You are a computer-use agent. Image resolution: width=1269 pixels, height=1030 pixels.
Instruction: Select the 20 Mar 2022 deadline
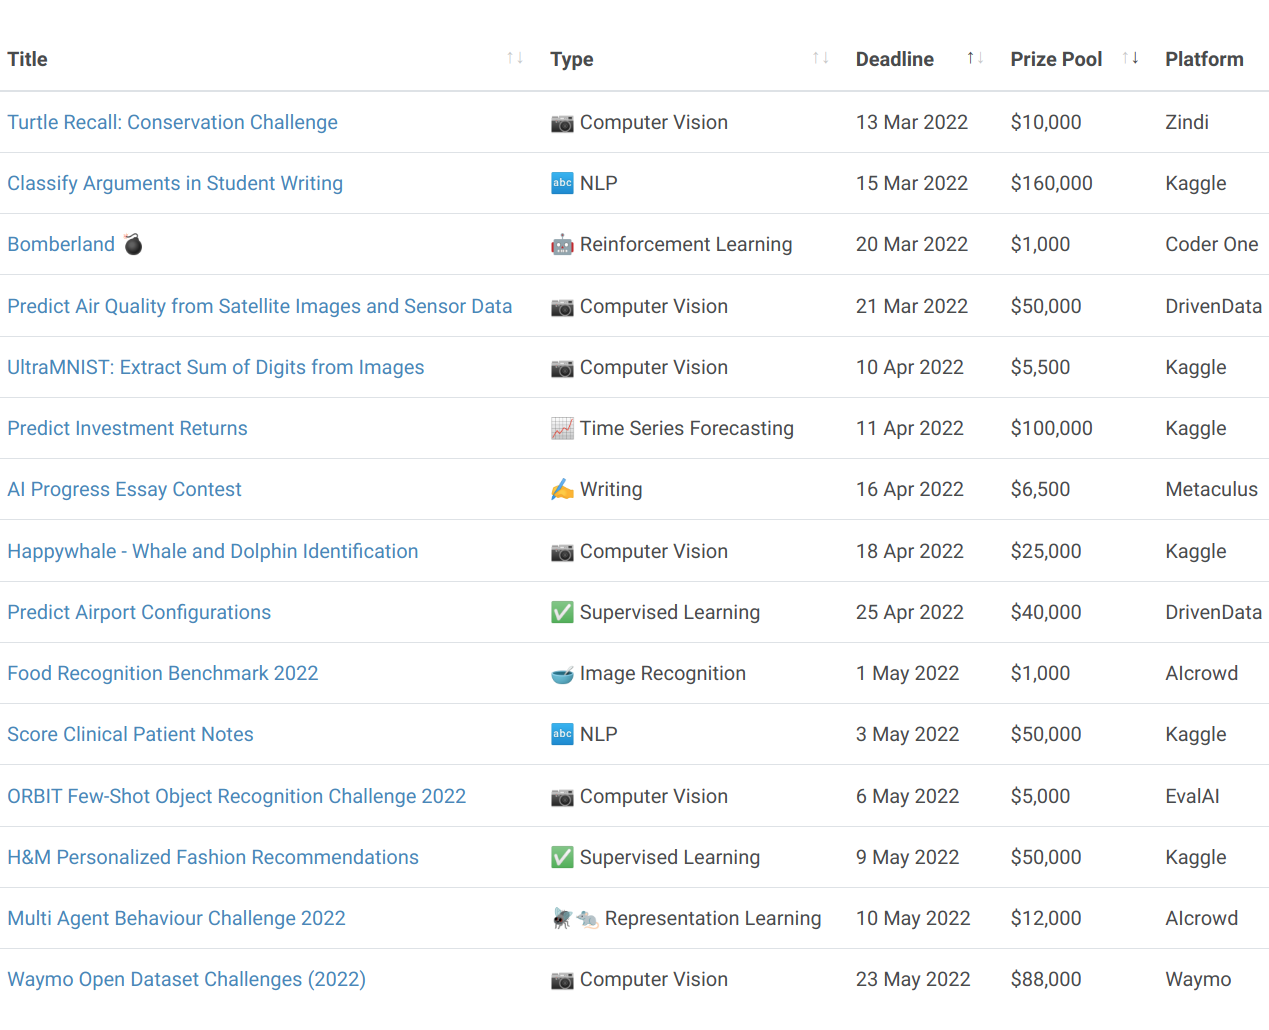tap(912, 244)
